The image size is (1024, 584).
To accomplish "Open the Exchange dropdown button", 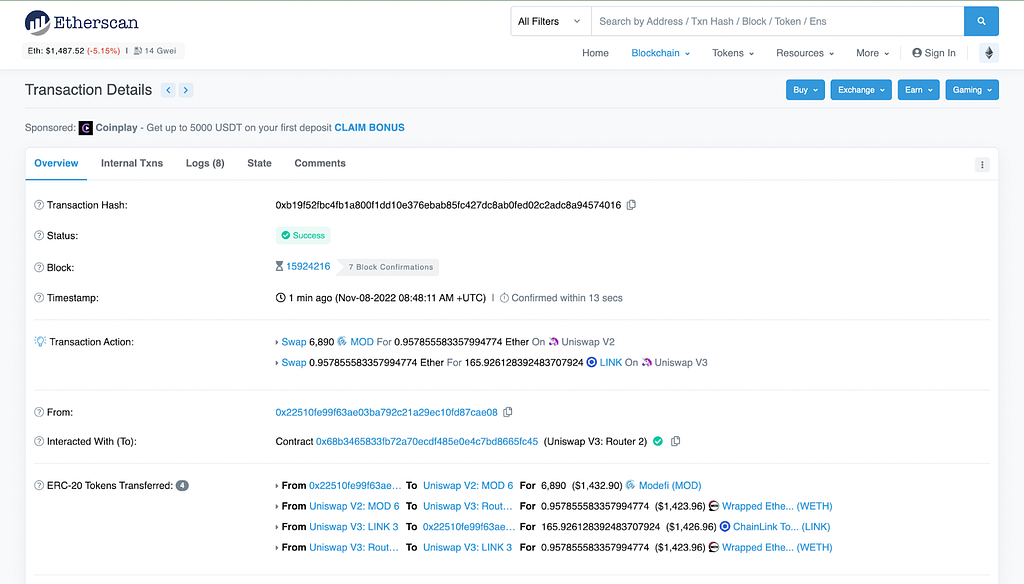I will (861, 90).
